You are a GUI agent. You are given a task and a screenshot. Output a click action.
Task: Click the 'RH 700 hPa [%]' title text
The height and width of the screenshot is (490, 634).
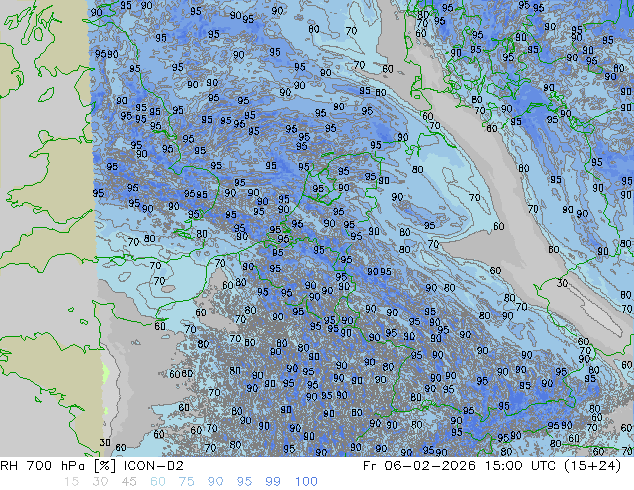pos(59,466)
